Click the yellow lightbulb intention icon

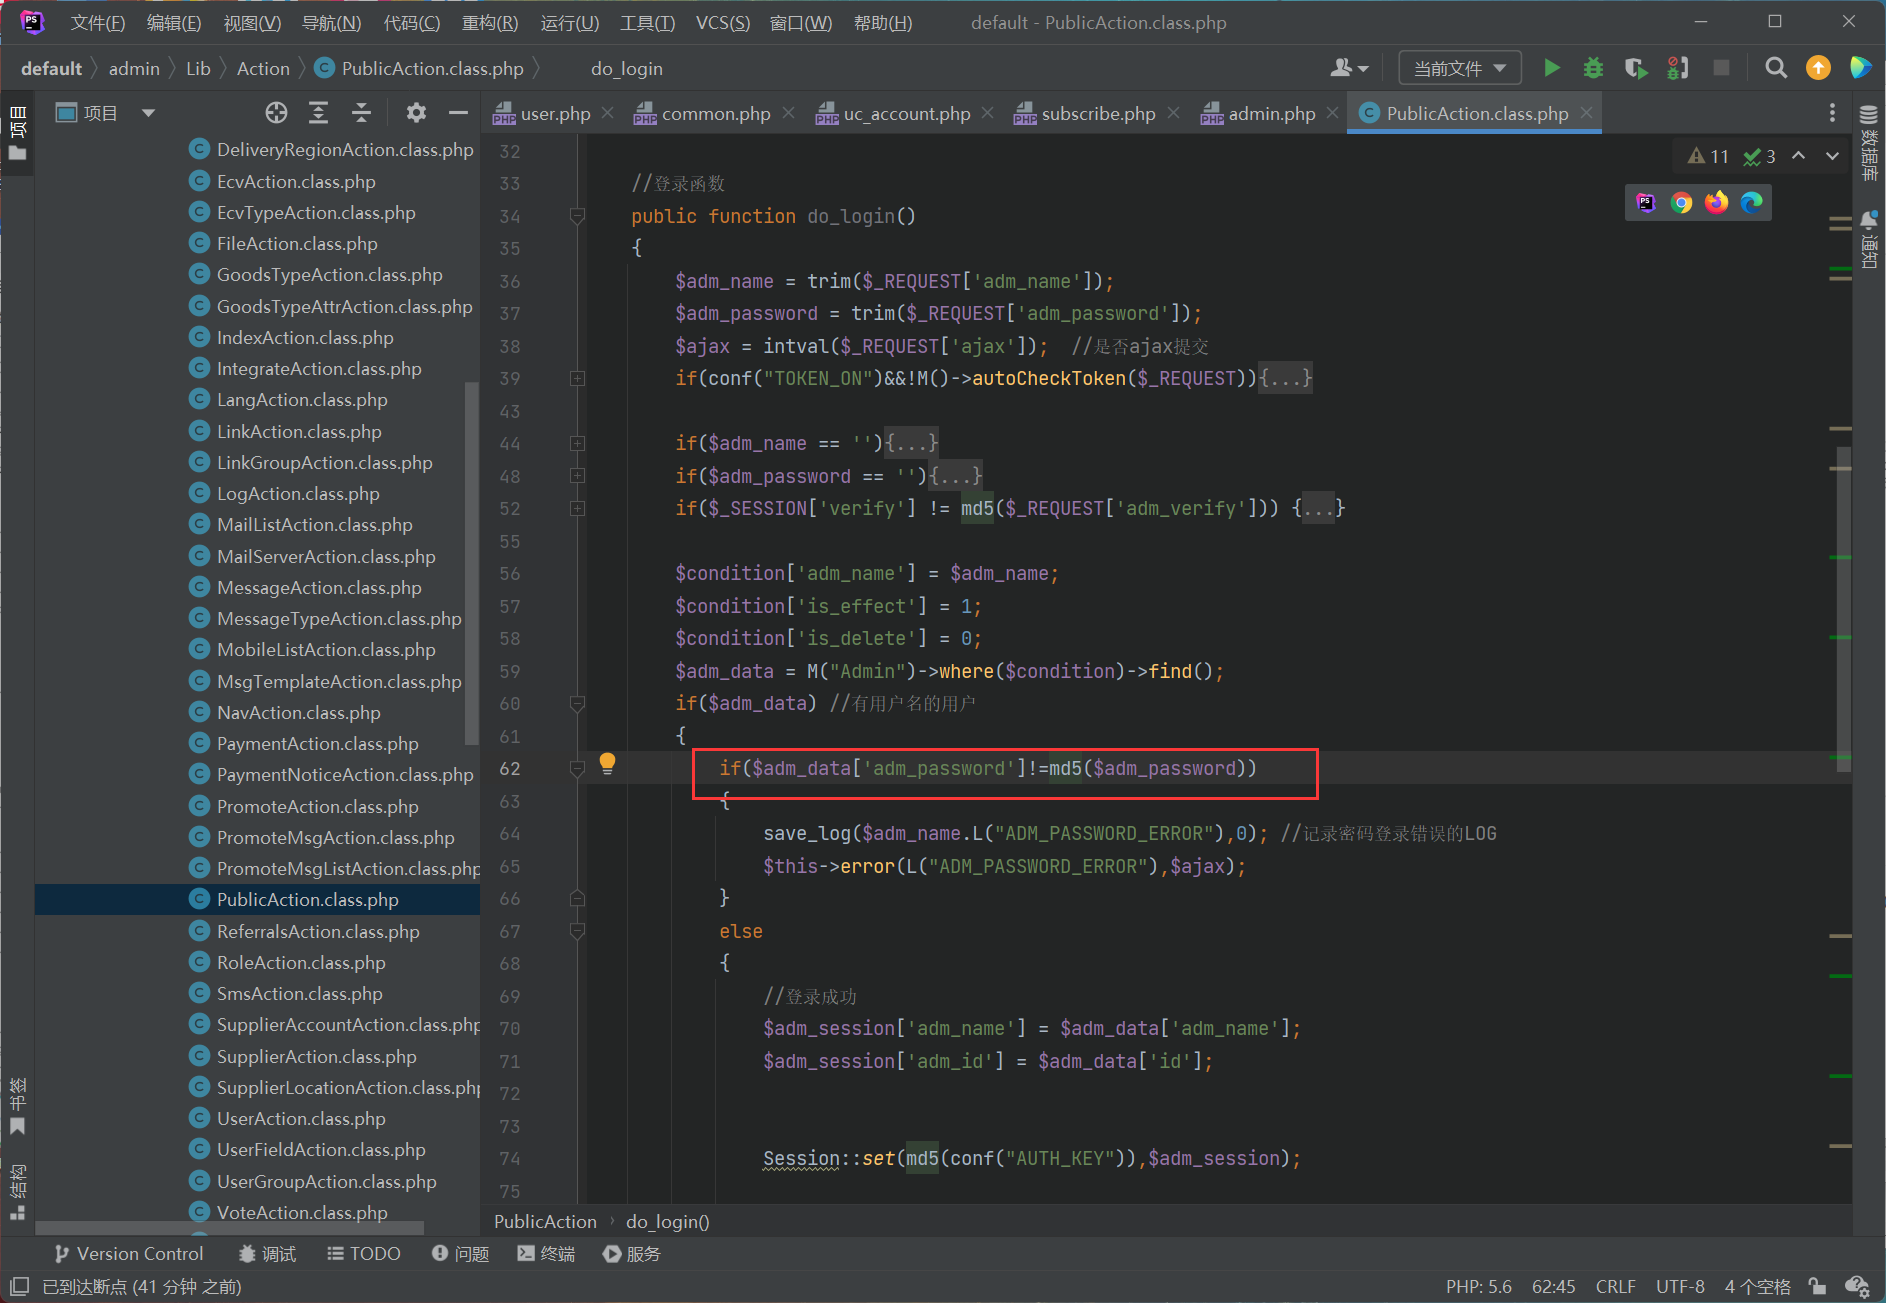tap(607, 765)
